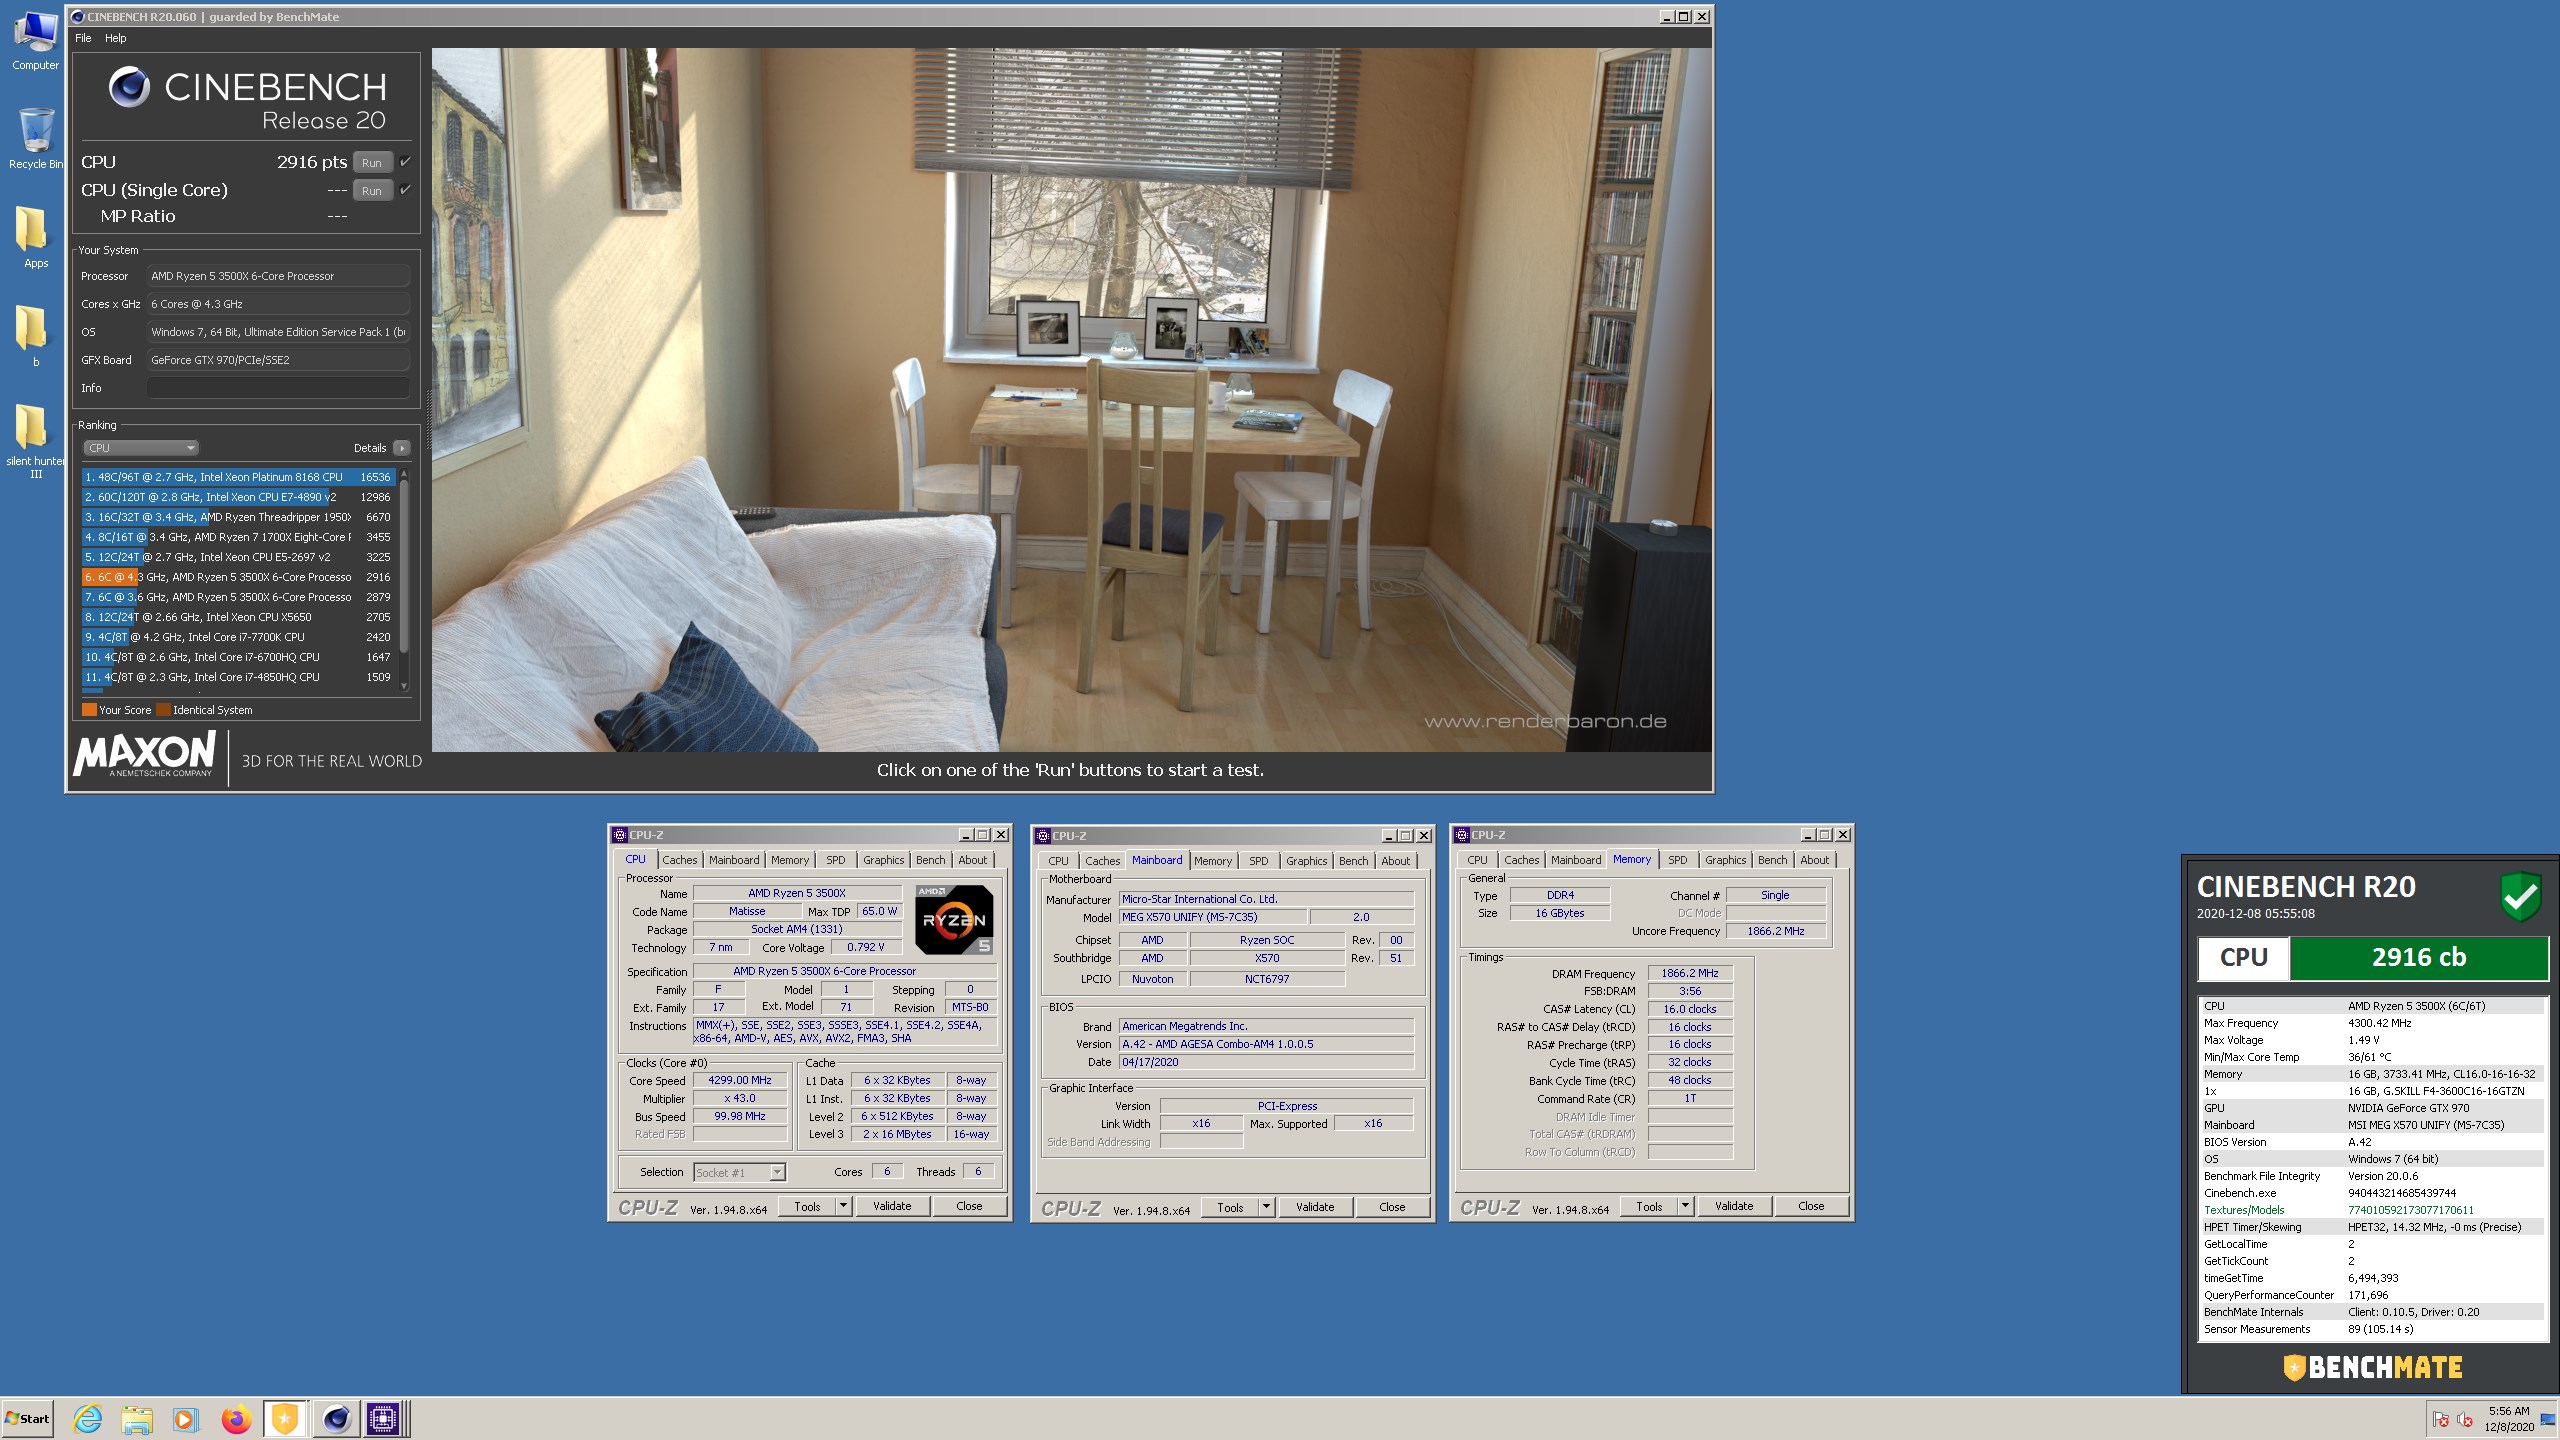
Task: Click the 2916 cb score in BenchMate
Action: (x=2419, y=957)
